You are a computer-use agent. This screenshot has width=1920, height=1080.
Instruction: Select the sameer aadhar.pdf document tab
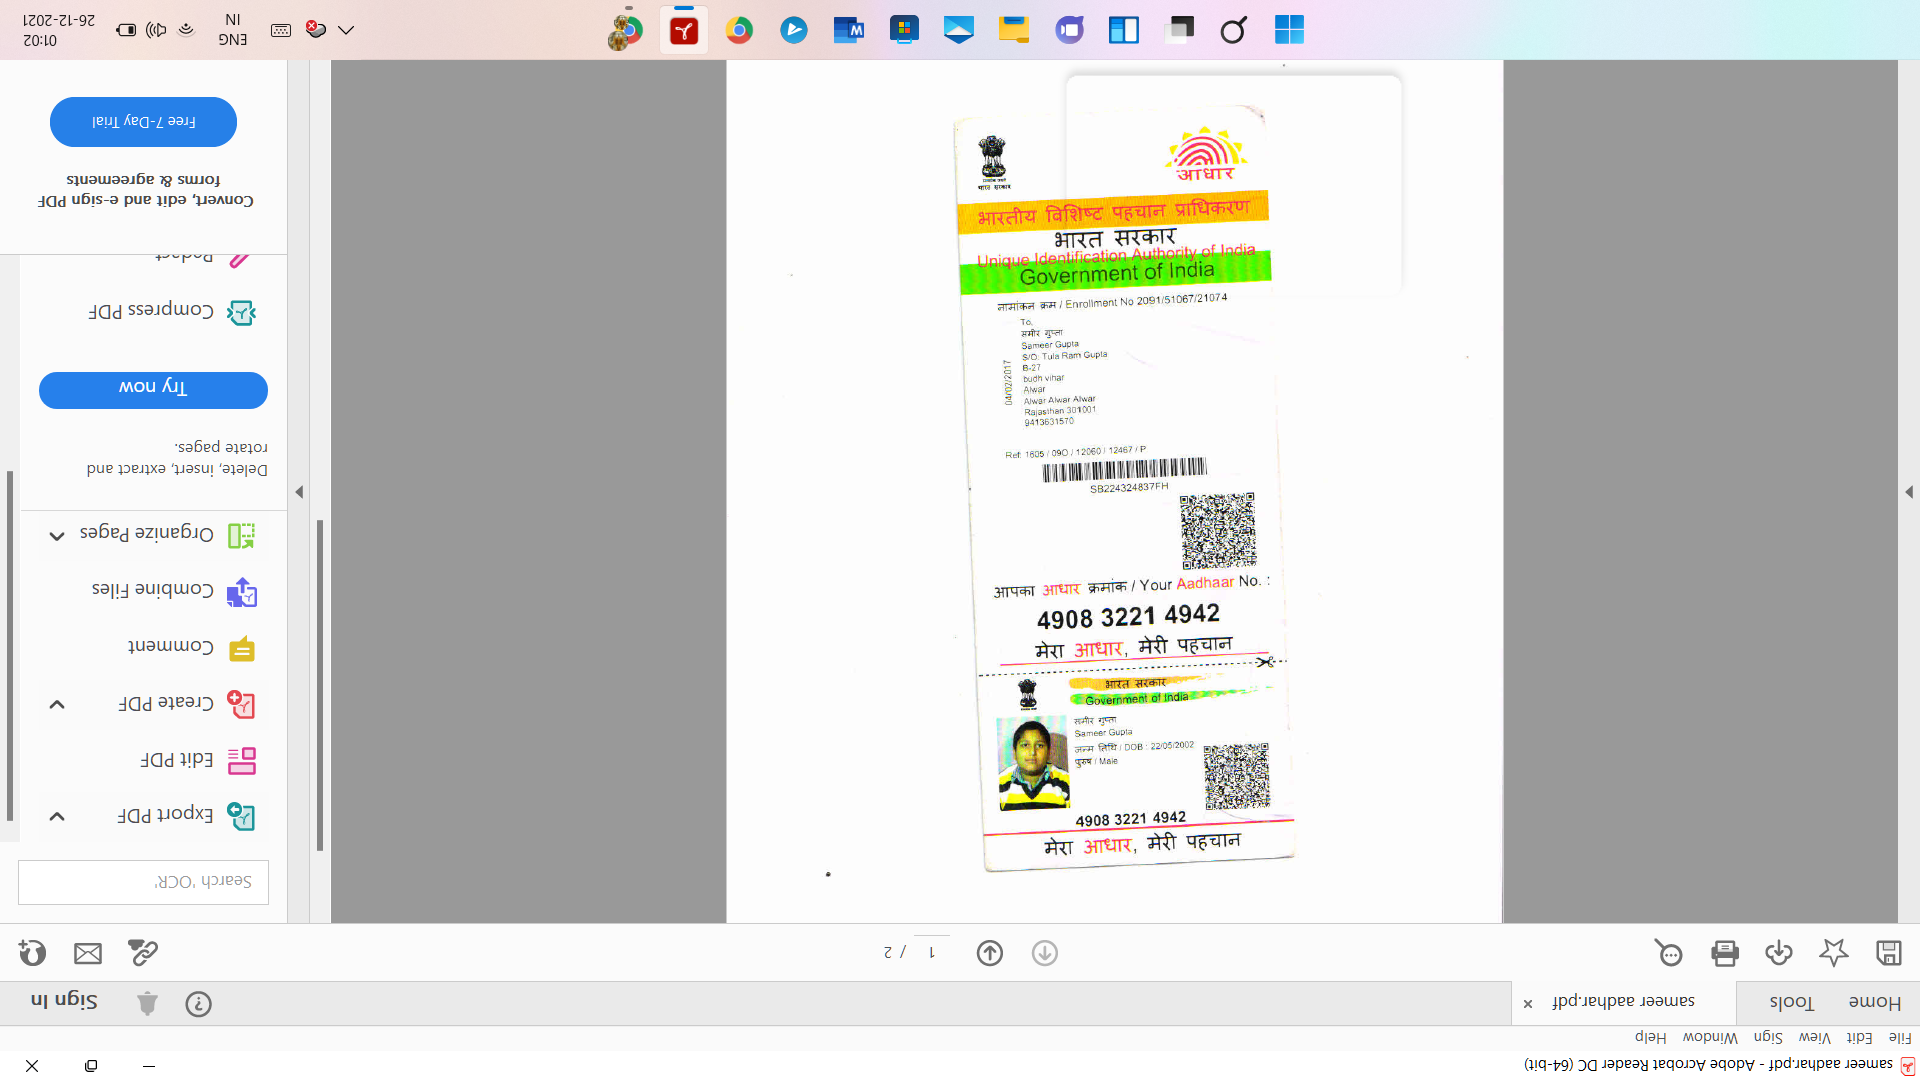1623,1001
